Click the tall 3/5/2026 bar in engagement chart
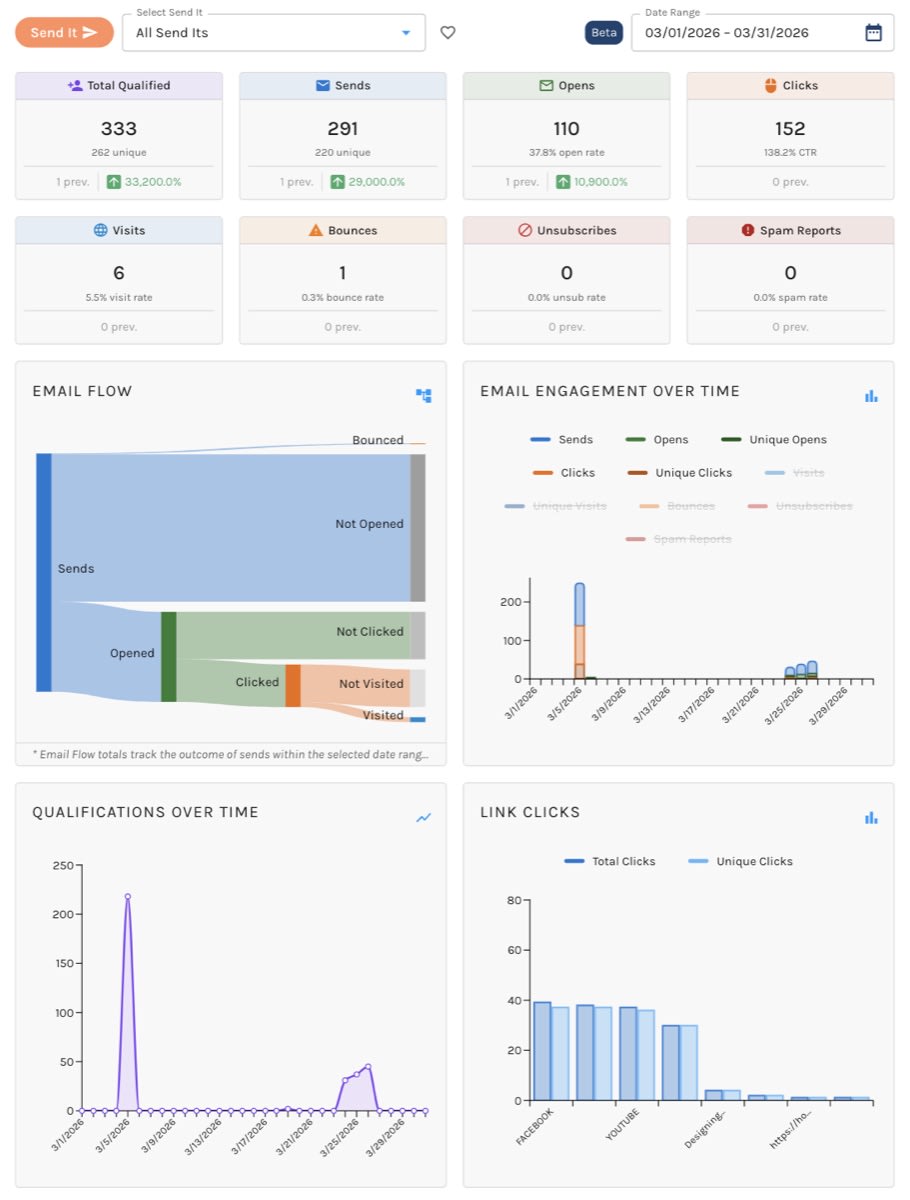The image size is (910, 1200). (579, 631)
